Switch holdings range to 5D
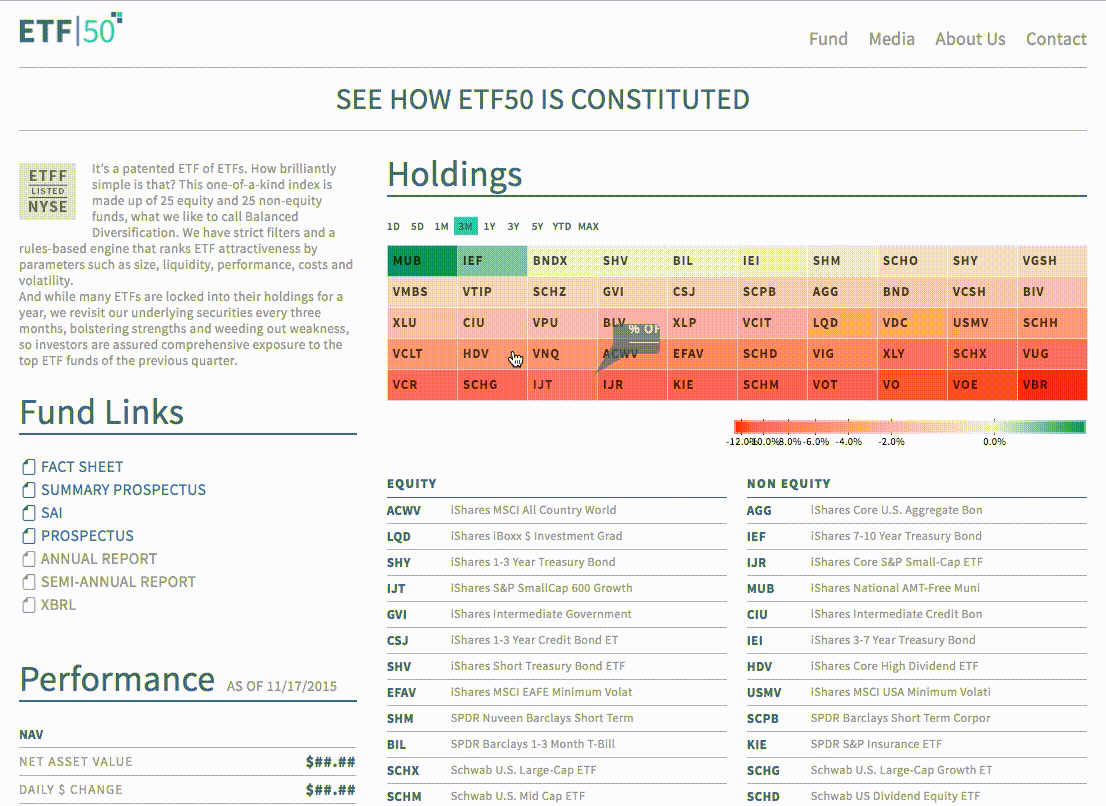Image resolution: width=1106 pixels, height=806 pixels. tap(418, 226)
